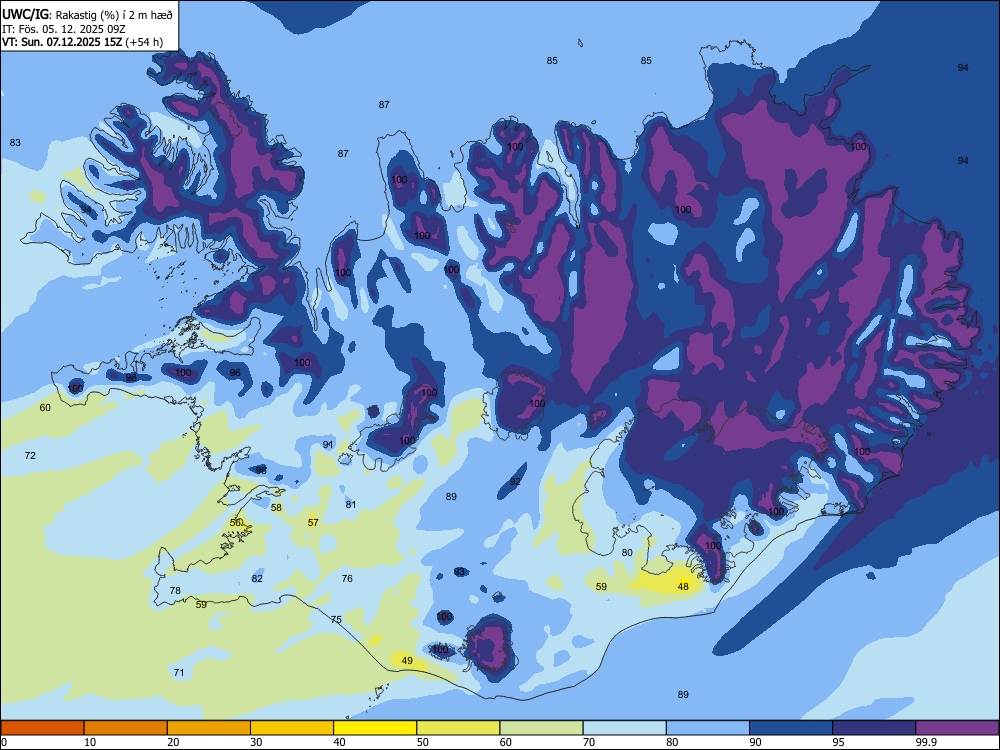Select the humidity value '56' on the map

tap(235, 522)
